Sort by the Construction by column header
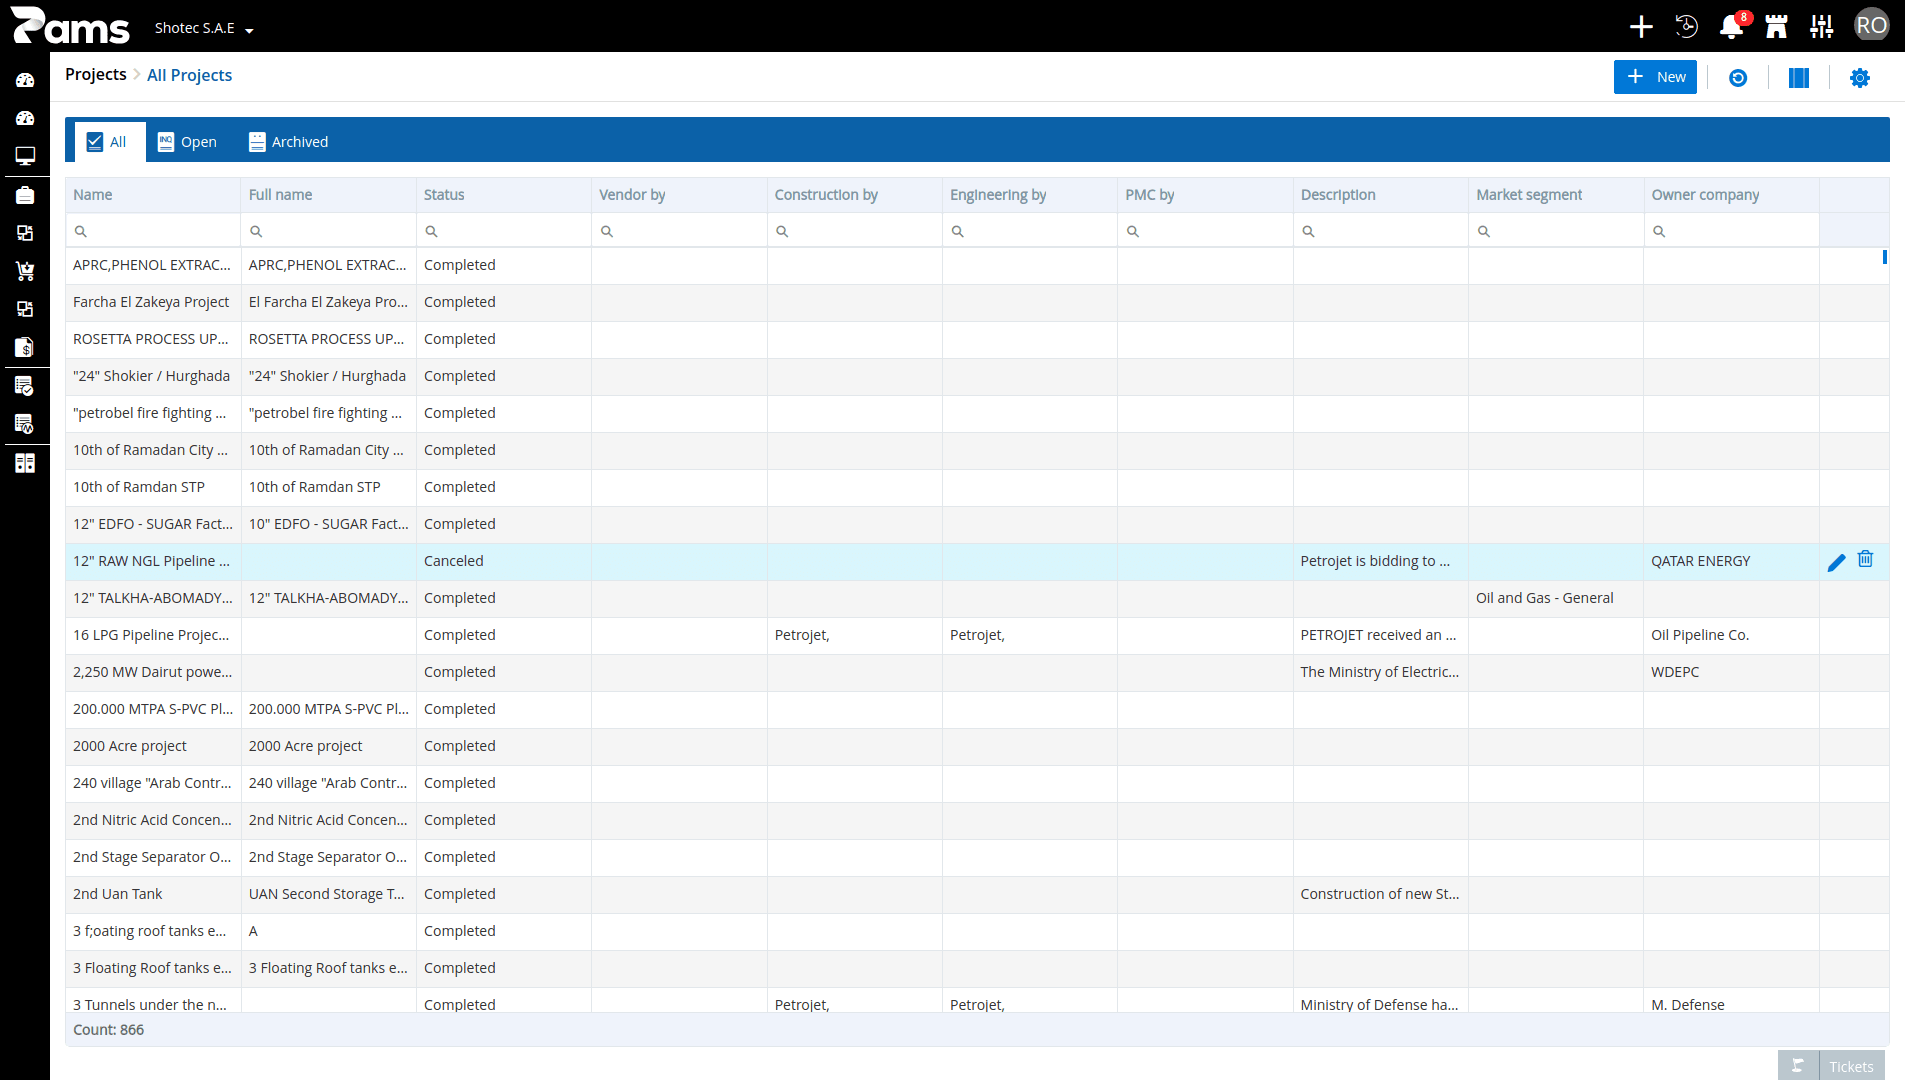The image size is (1905, 1080). pos(855,195)
